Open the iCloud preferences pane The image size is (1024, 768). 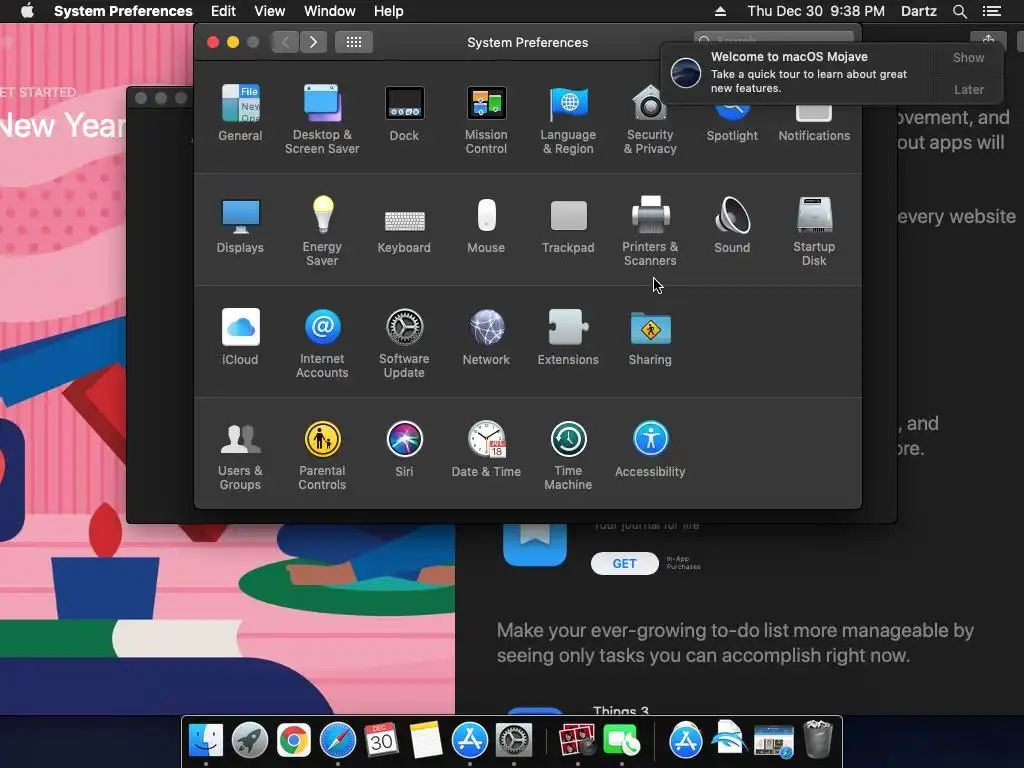point(240,337)
